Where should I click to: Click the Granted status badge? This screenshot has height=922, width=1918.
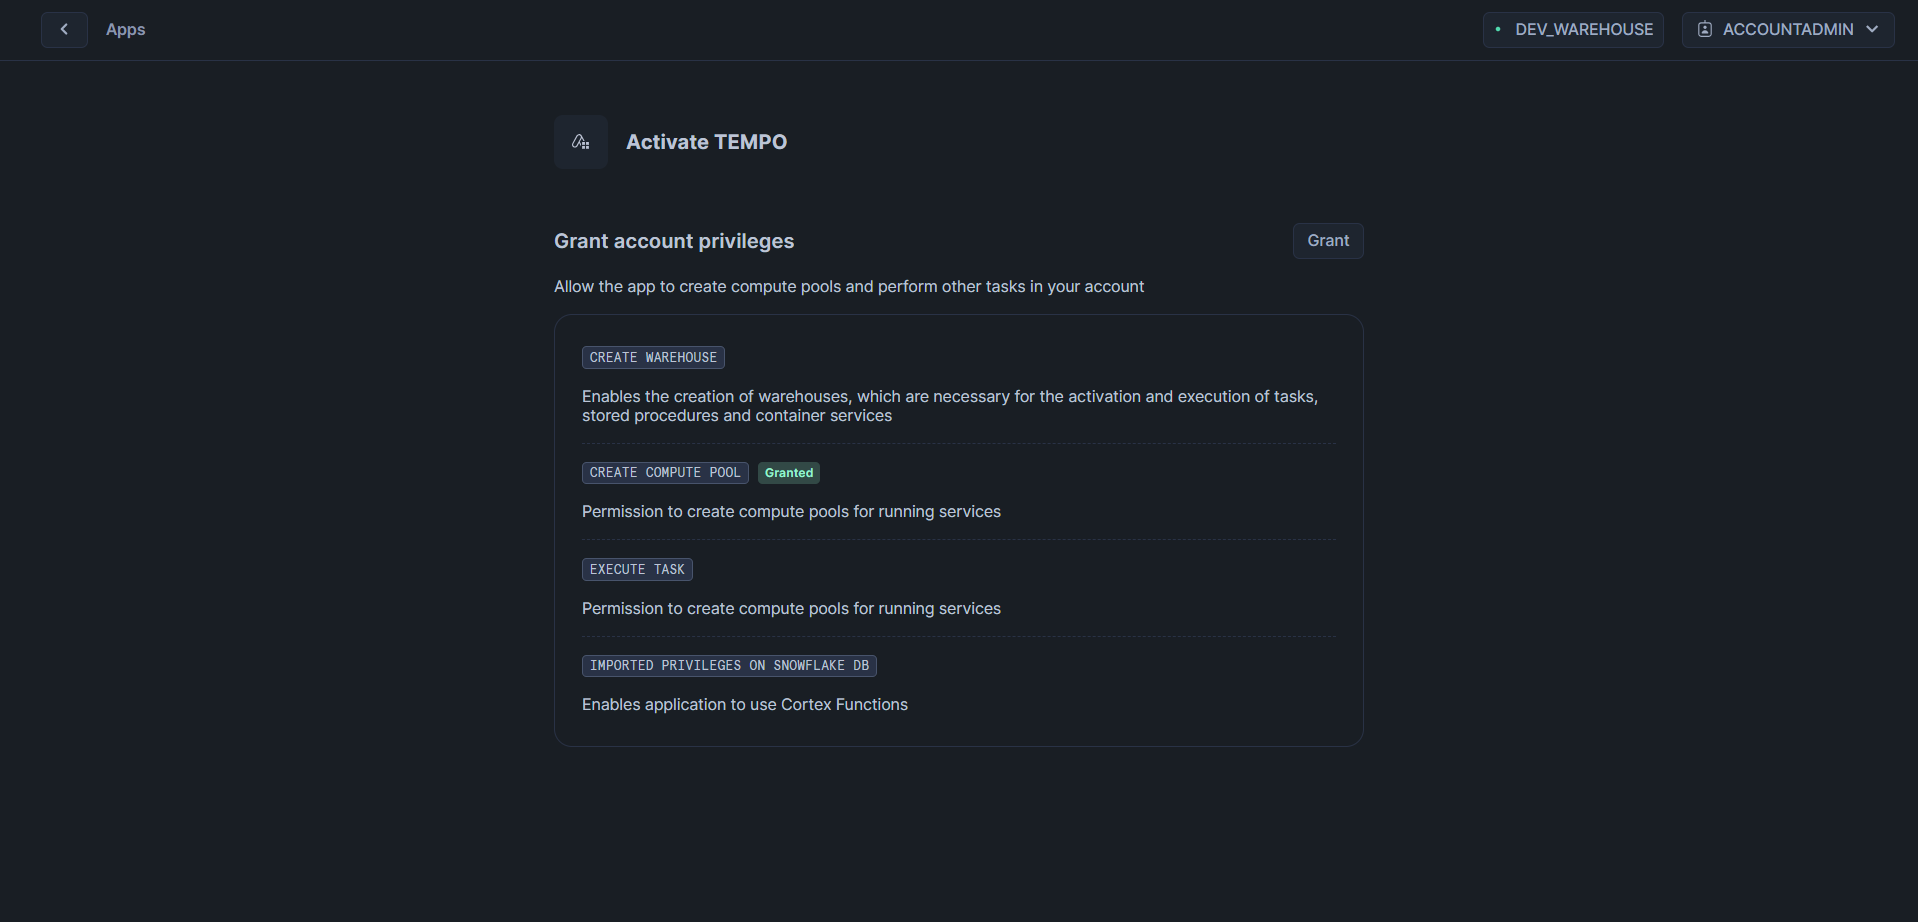pos(789,473)
